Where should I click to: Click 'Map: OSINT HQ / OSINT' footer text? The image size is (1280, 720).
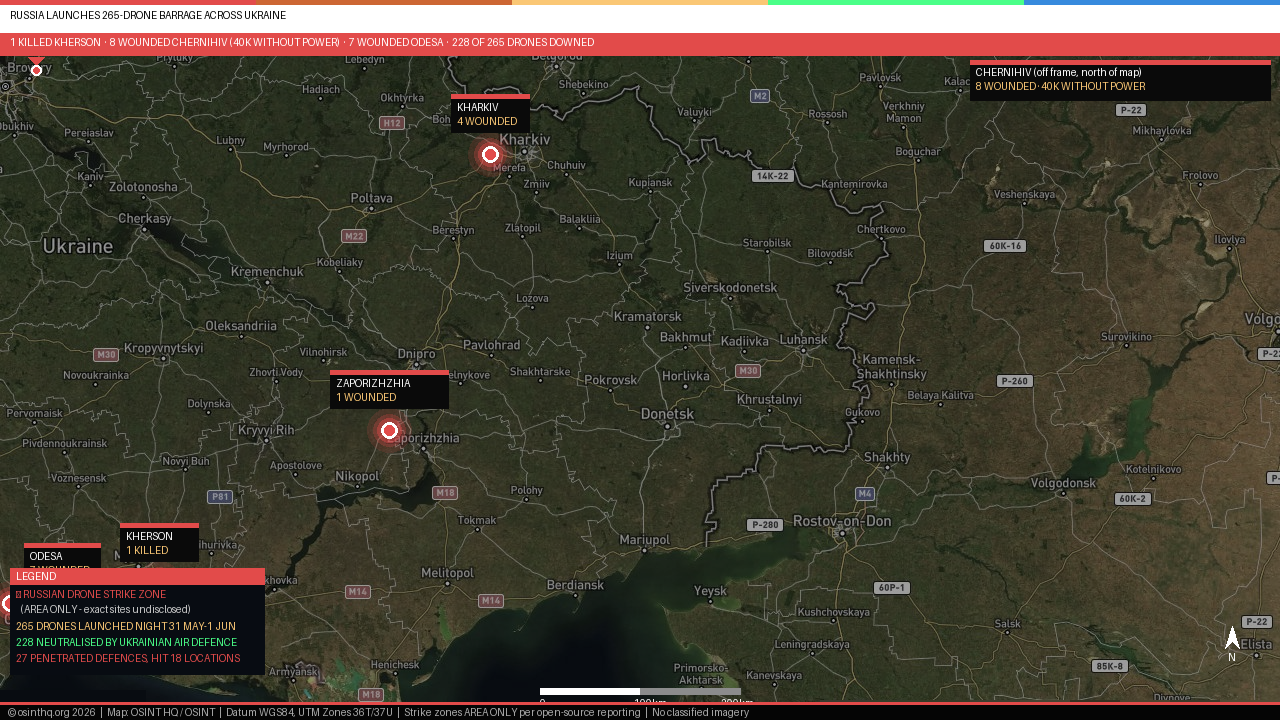[161, 712]
